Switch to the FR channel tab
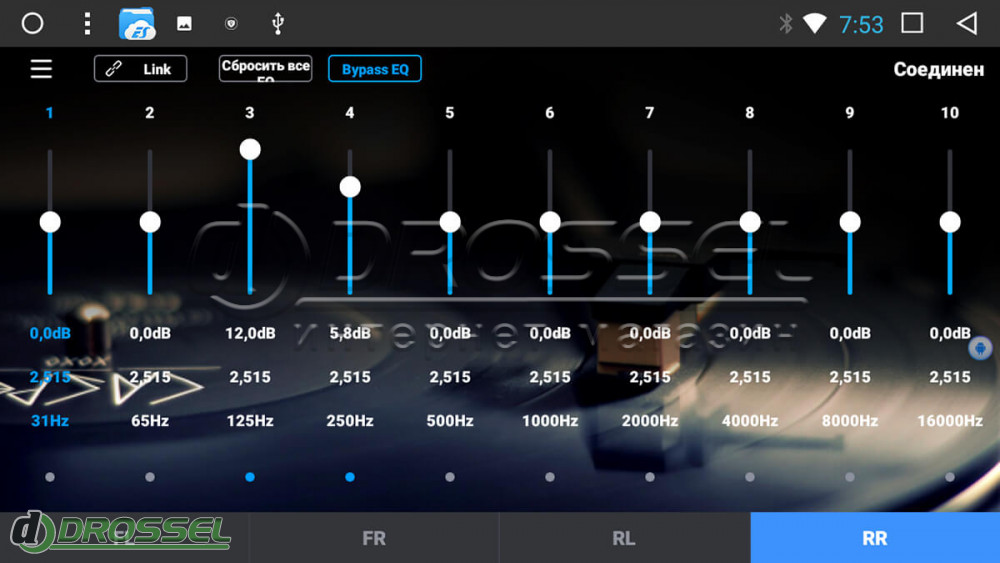This screenshot has width=1000, height=563. click(374, 539)
